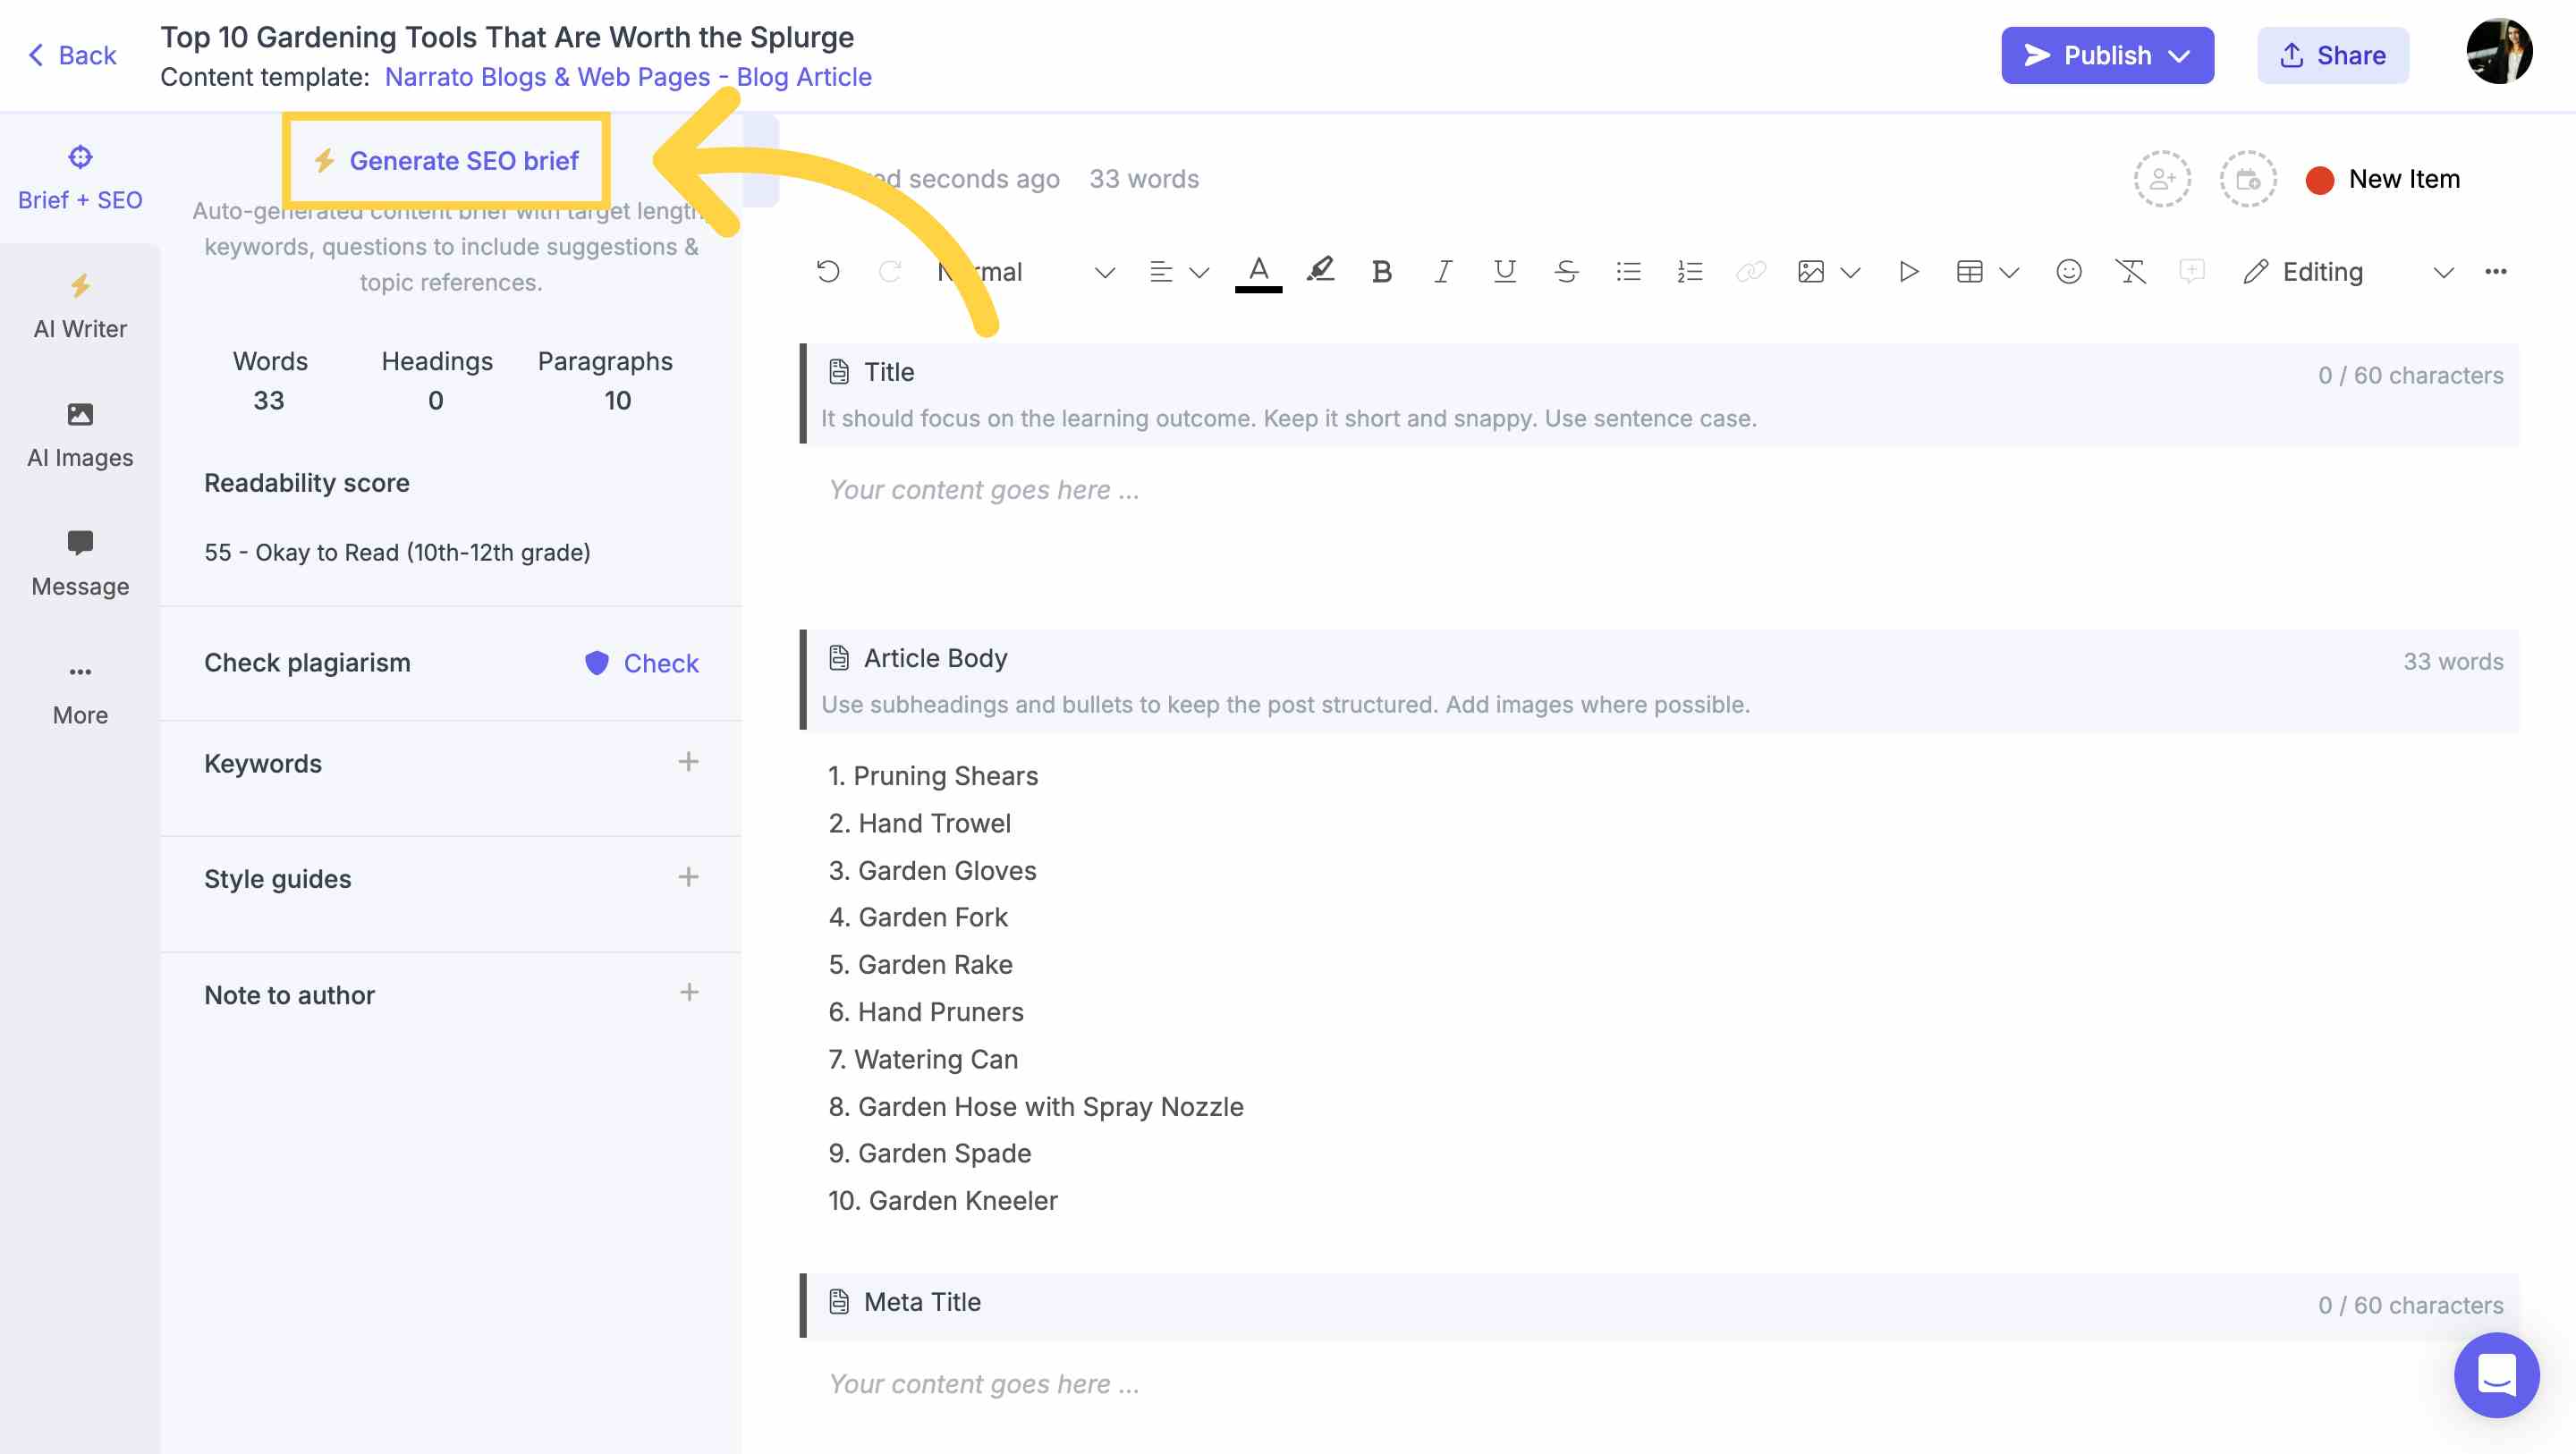Run the plagiarism Check
The image size is (2576, 1454).
[642, 663]
